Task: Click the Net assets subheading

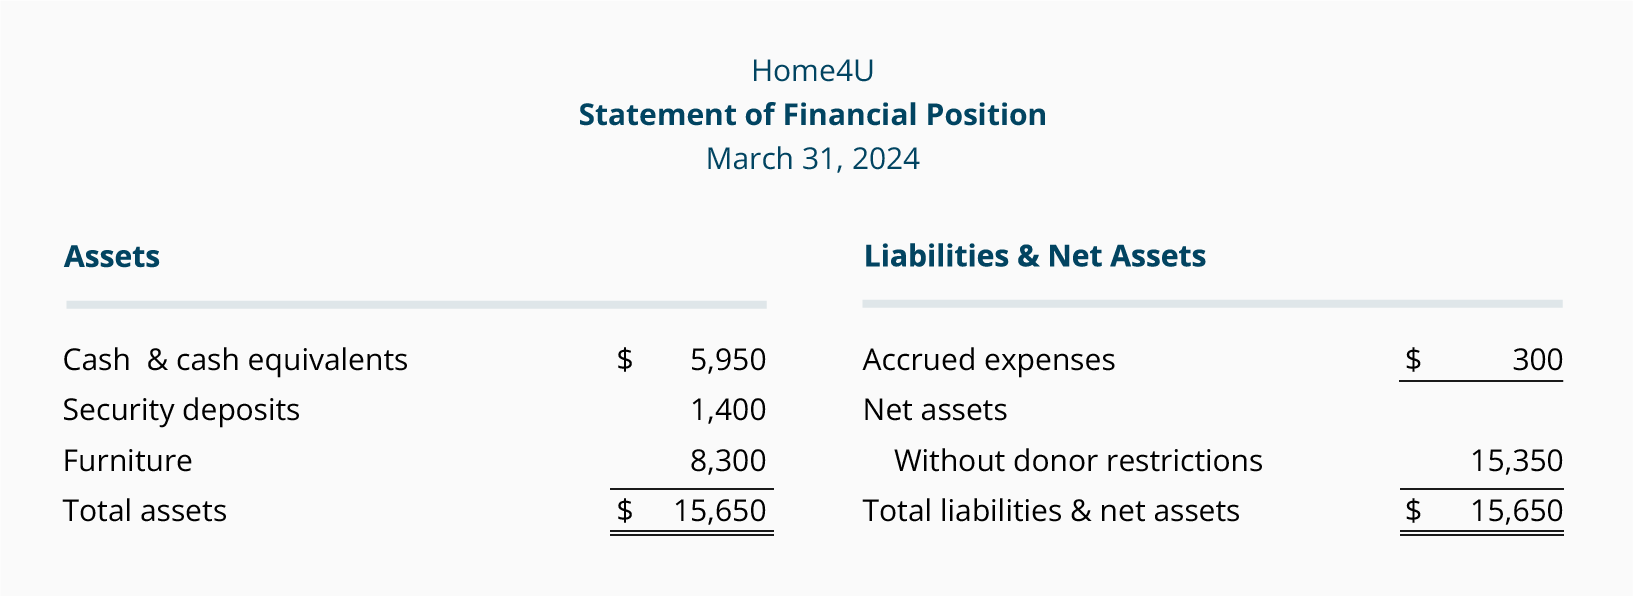Action: (x=935, y=410)
